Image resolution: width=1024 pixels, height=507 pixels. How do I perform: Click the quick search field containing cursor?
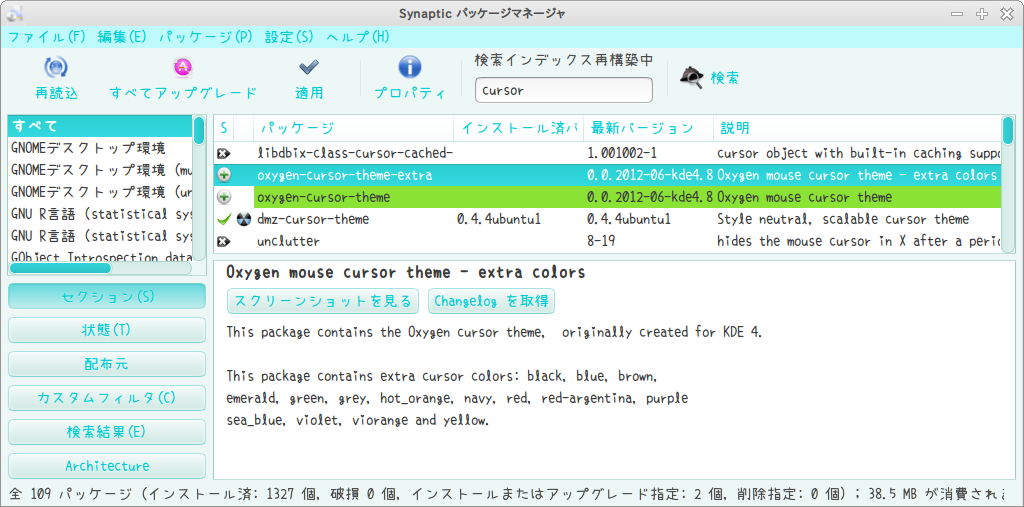click(564, 90)
